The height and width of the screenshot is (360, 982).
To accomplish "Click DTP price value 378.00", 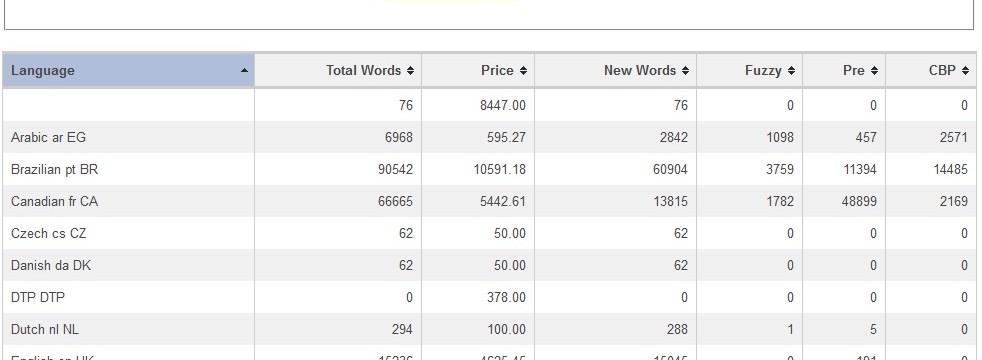I will click(506, 297).
